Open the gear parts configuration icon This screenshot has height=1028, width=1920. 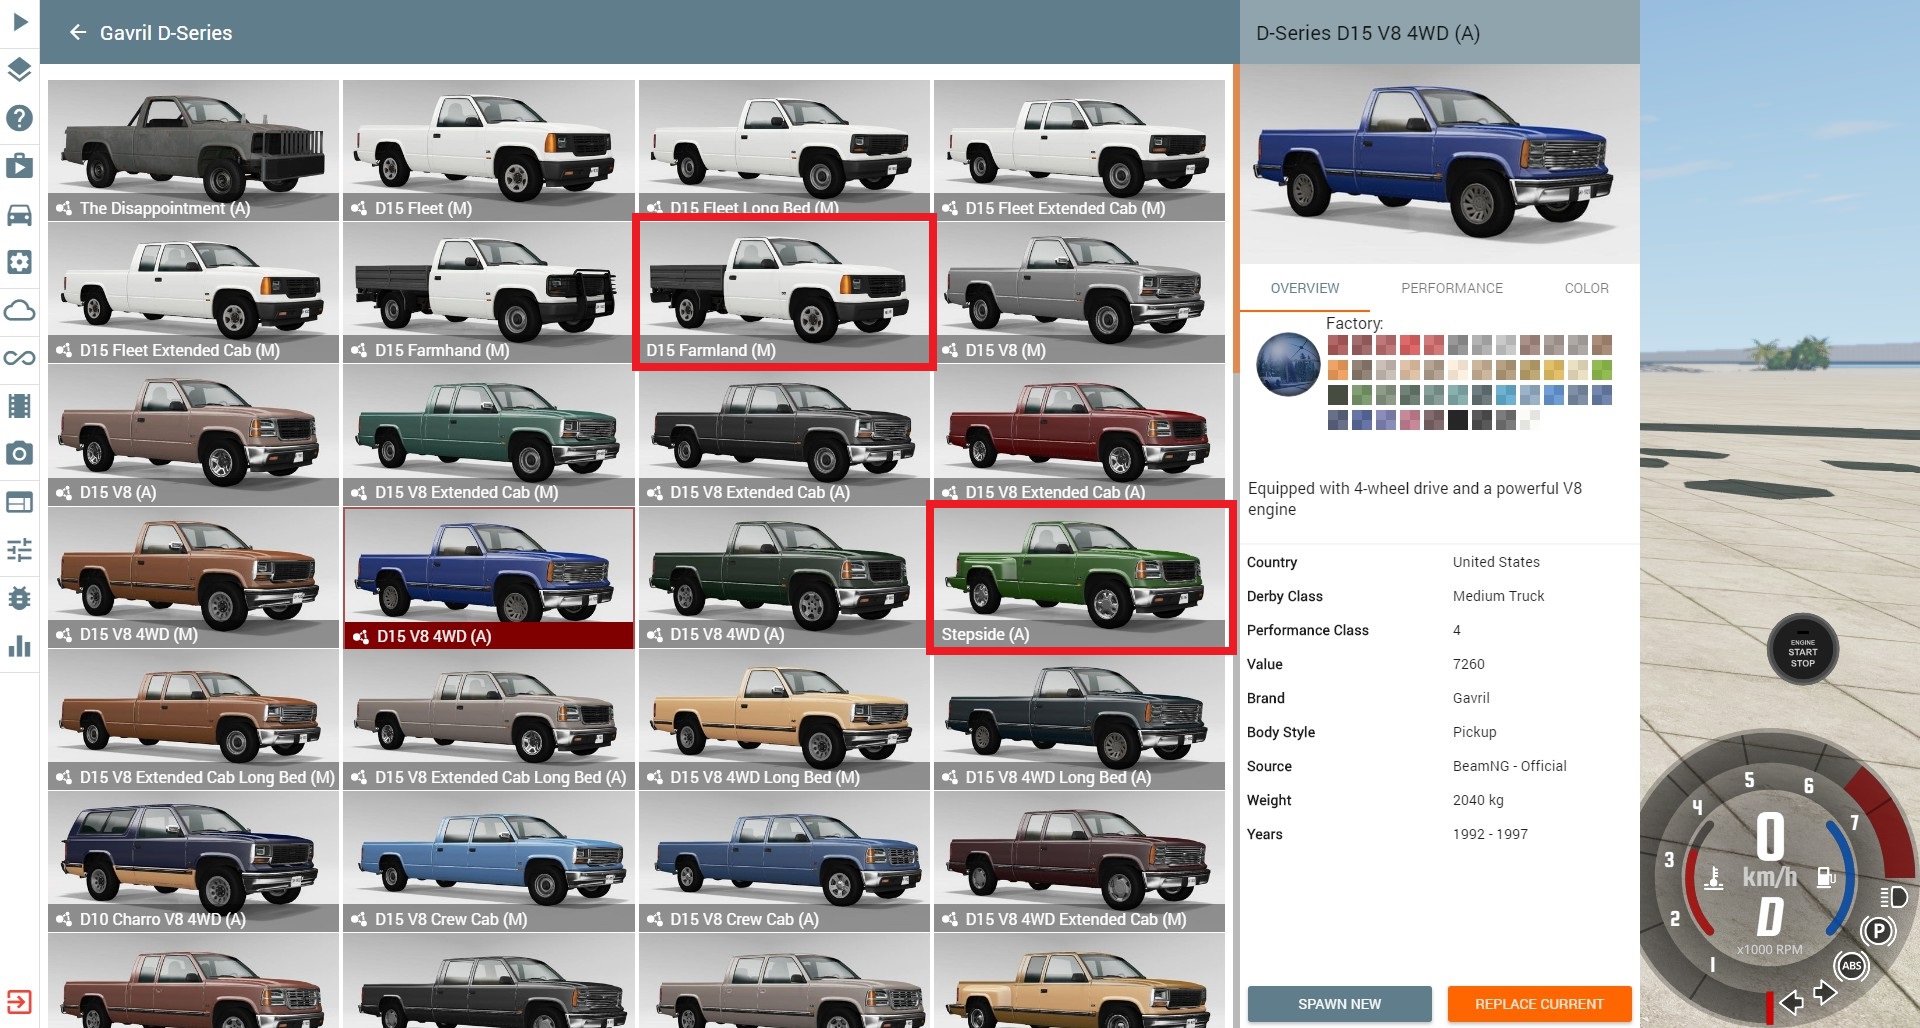20,262
